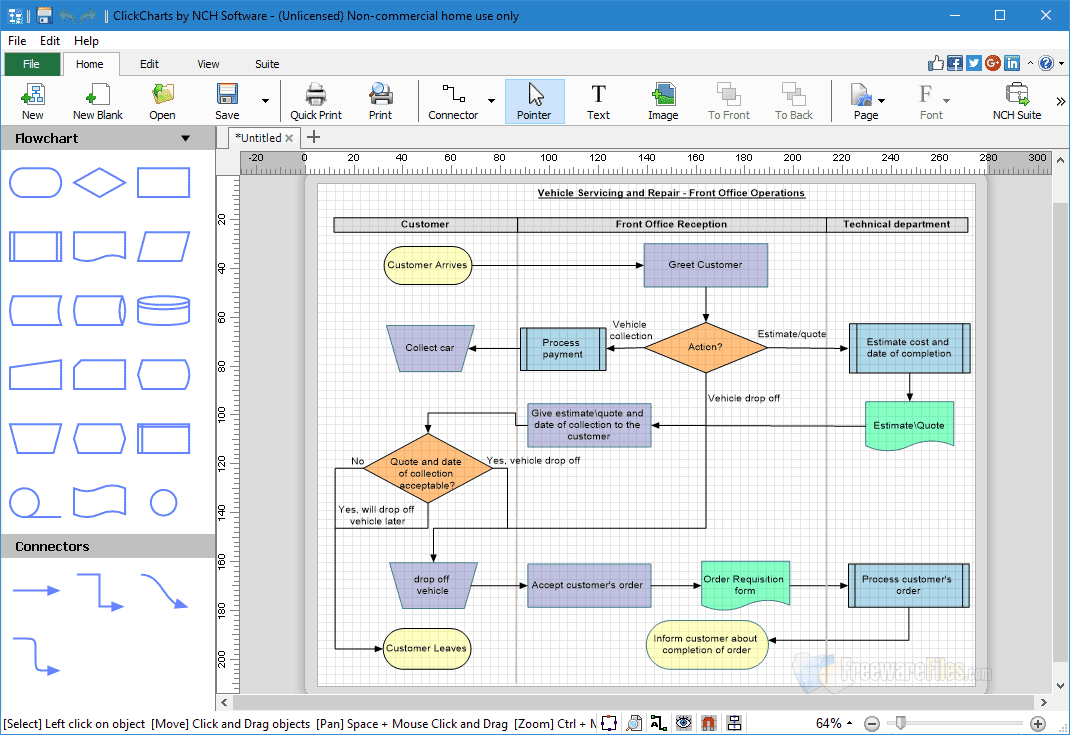Open the Save dropdown arrow

point(265,101)
